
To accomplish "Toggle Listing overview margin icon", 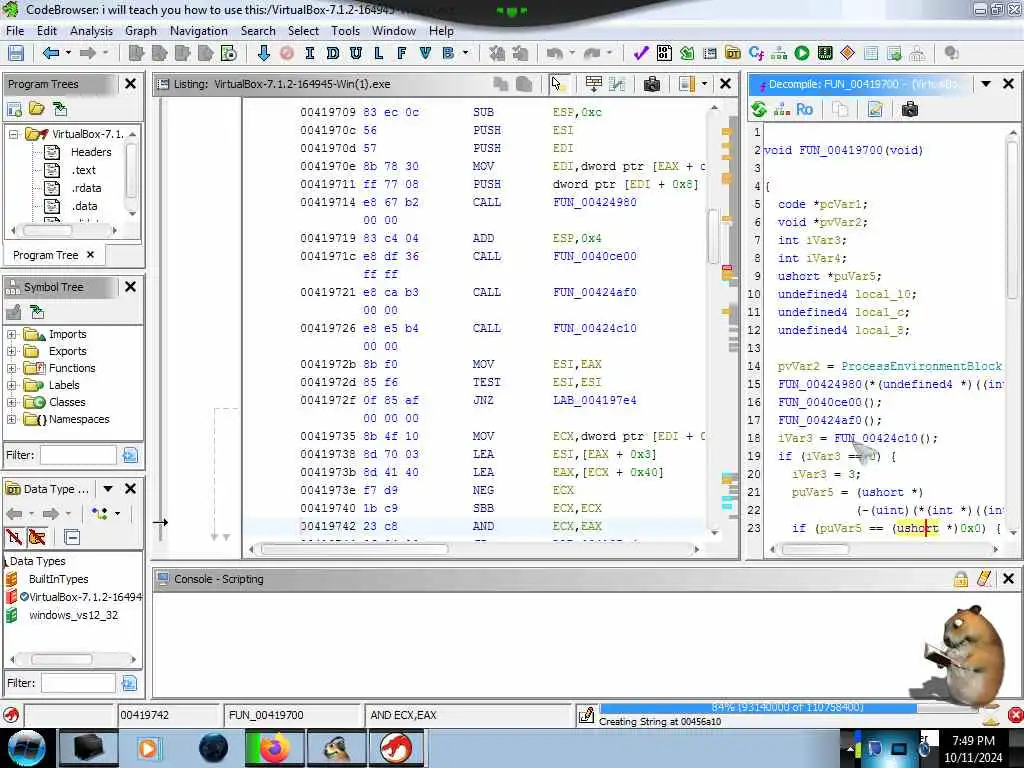I will point(686,84).
